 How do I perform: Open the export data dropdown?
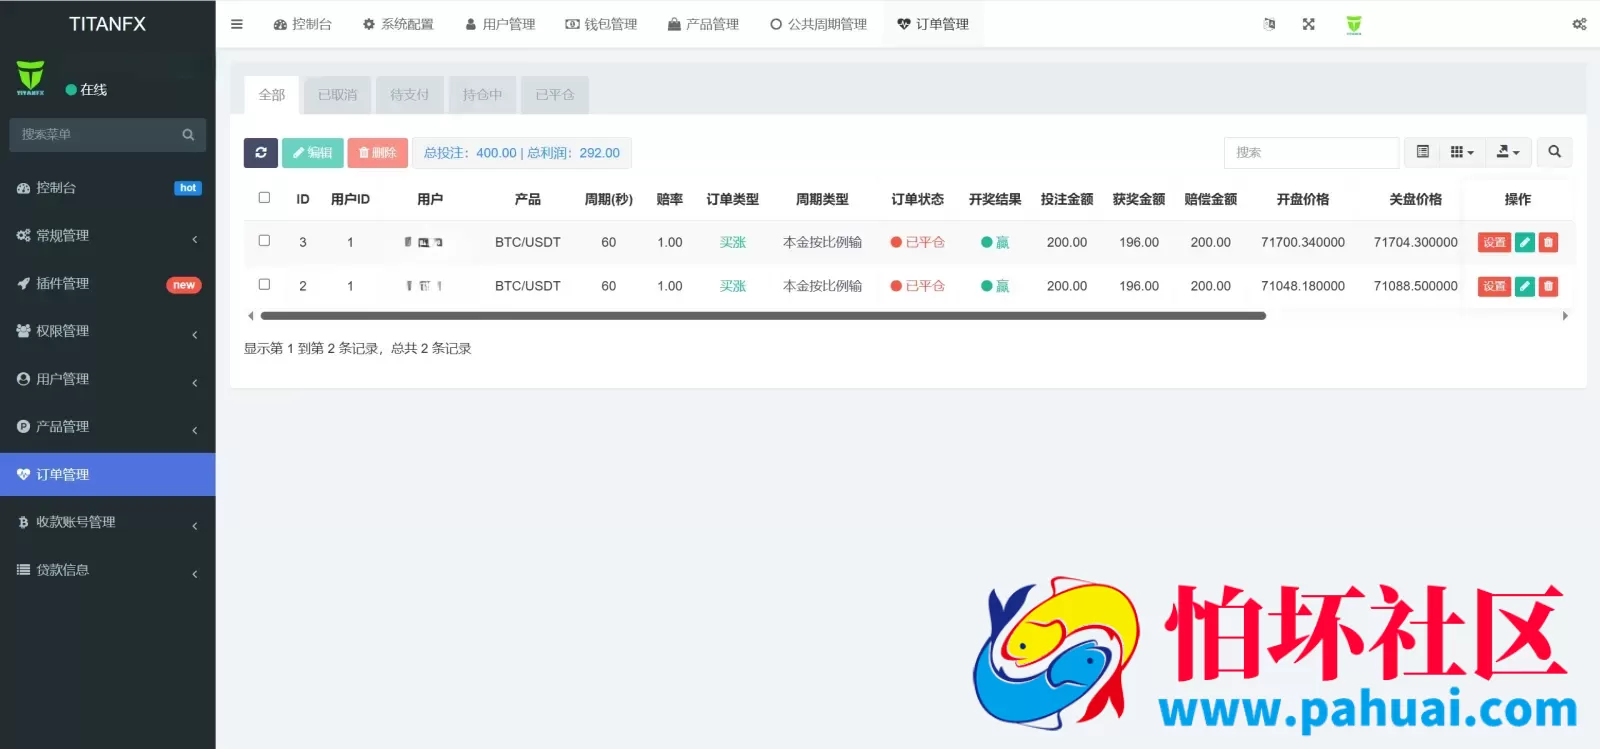coord(1508,152)
